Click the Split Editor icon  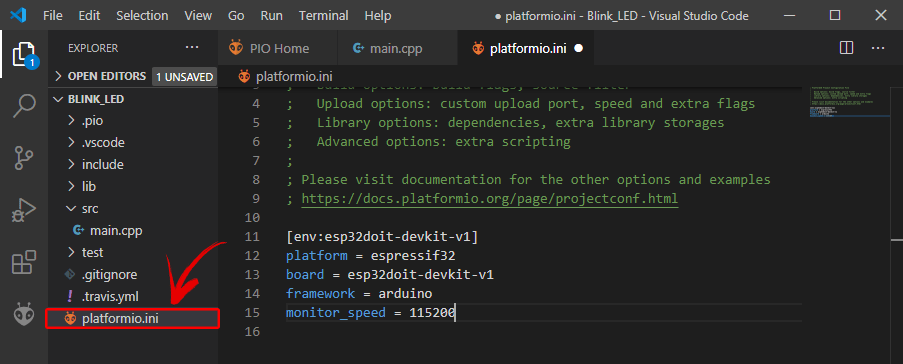pos(846,48)
